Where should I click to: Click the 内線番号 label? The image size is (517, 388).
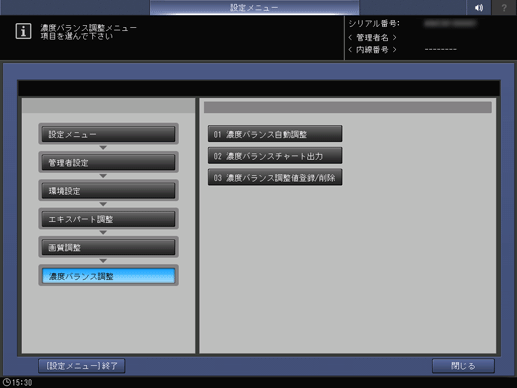[x=372, y=50]
